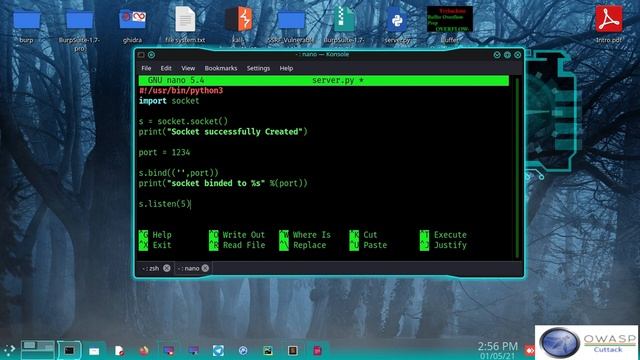The width and height of the screenshot is (640, 360).
Task: Click the 'Justify' nano shortcut label
Action: click(x=450, y=245)
